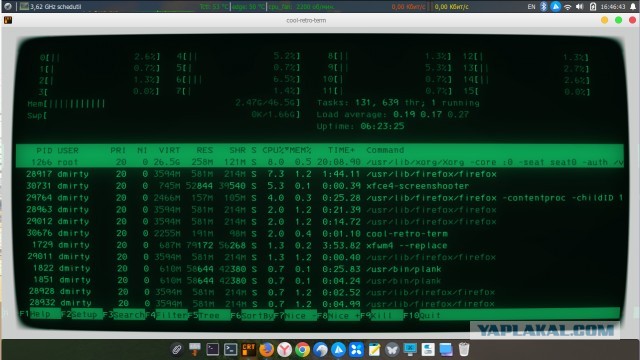Open the blue paper-plane triangle dock app
This screenshot has height=360, width=640.
pos(338,350)
